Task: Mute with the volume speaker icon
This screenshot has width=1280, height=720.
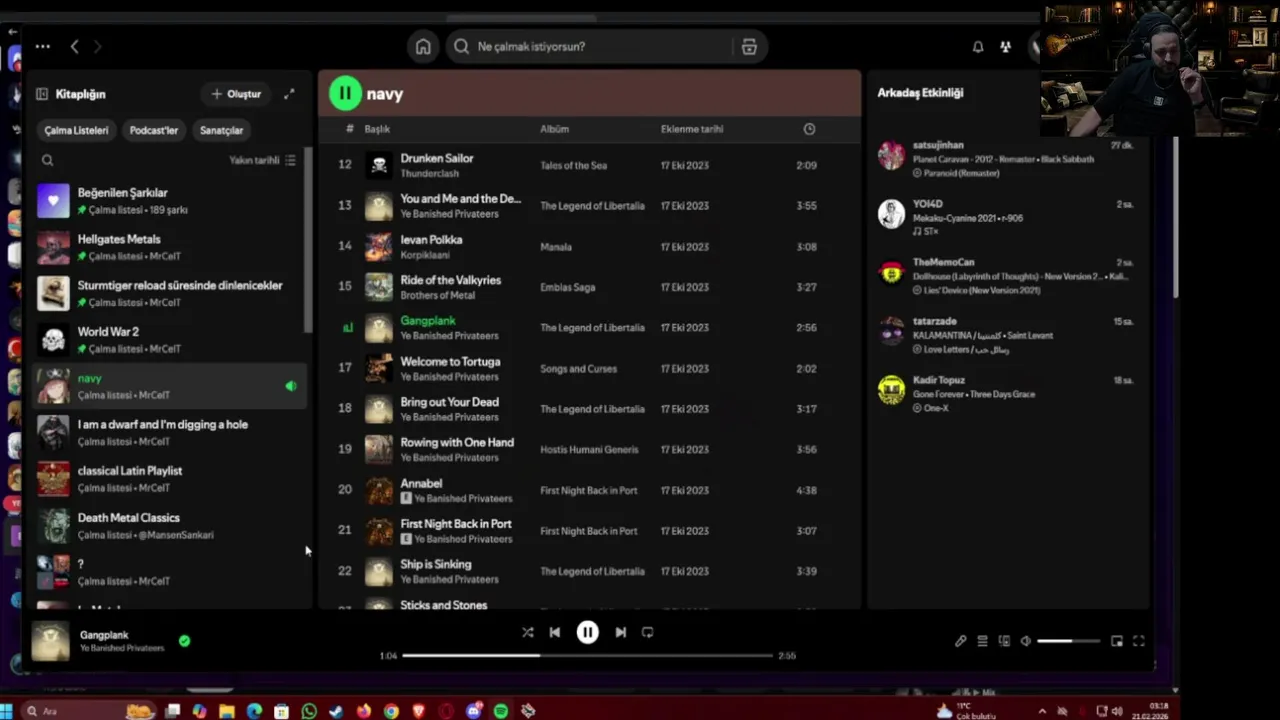Action: tap(1025, 641)
